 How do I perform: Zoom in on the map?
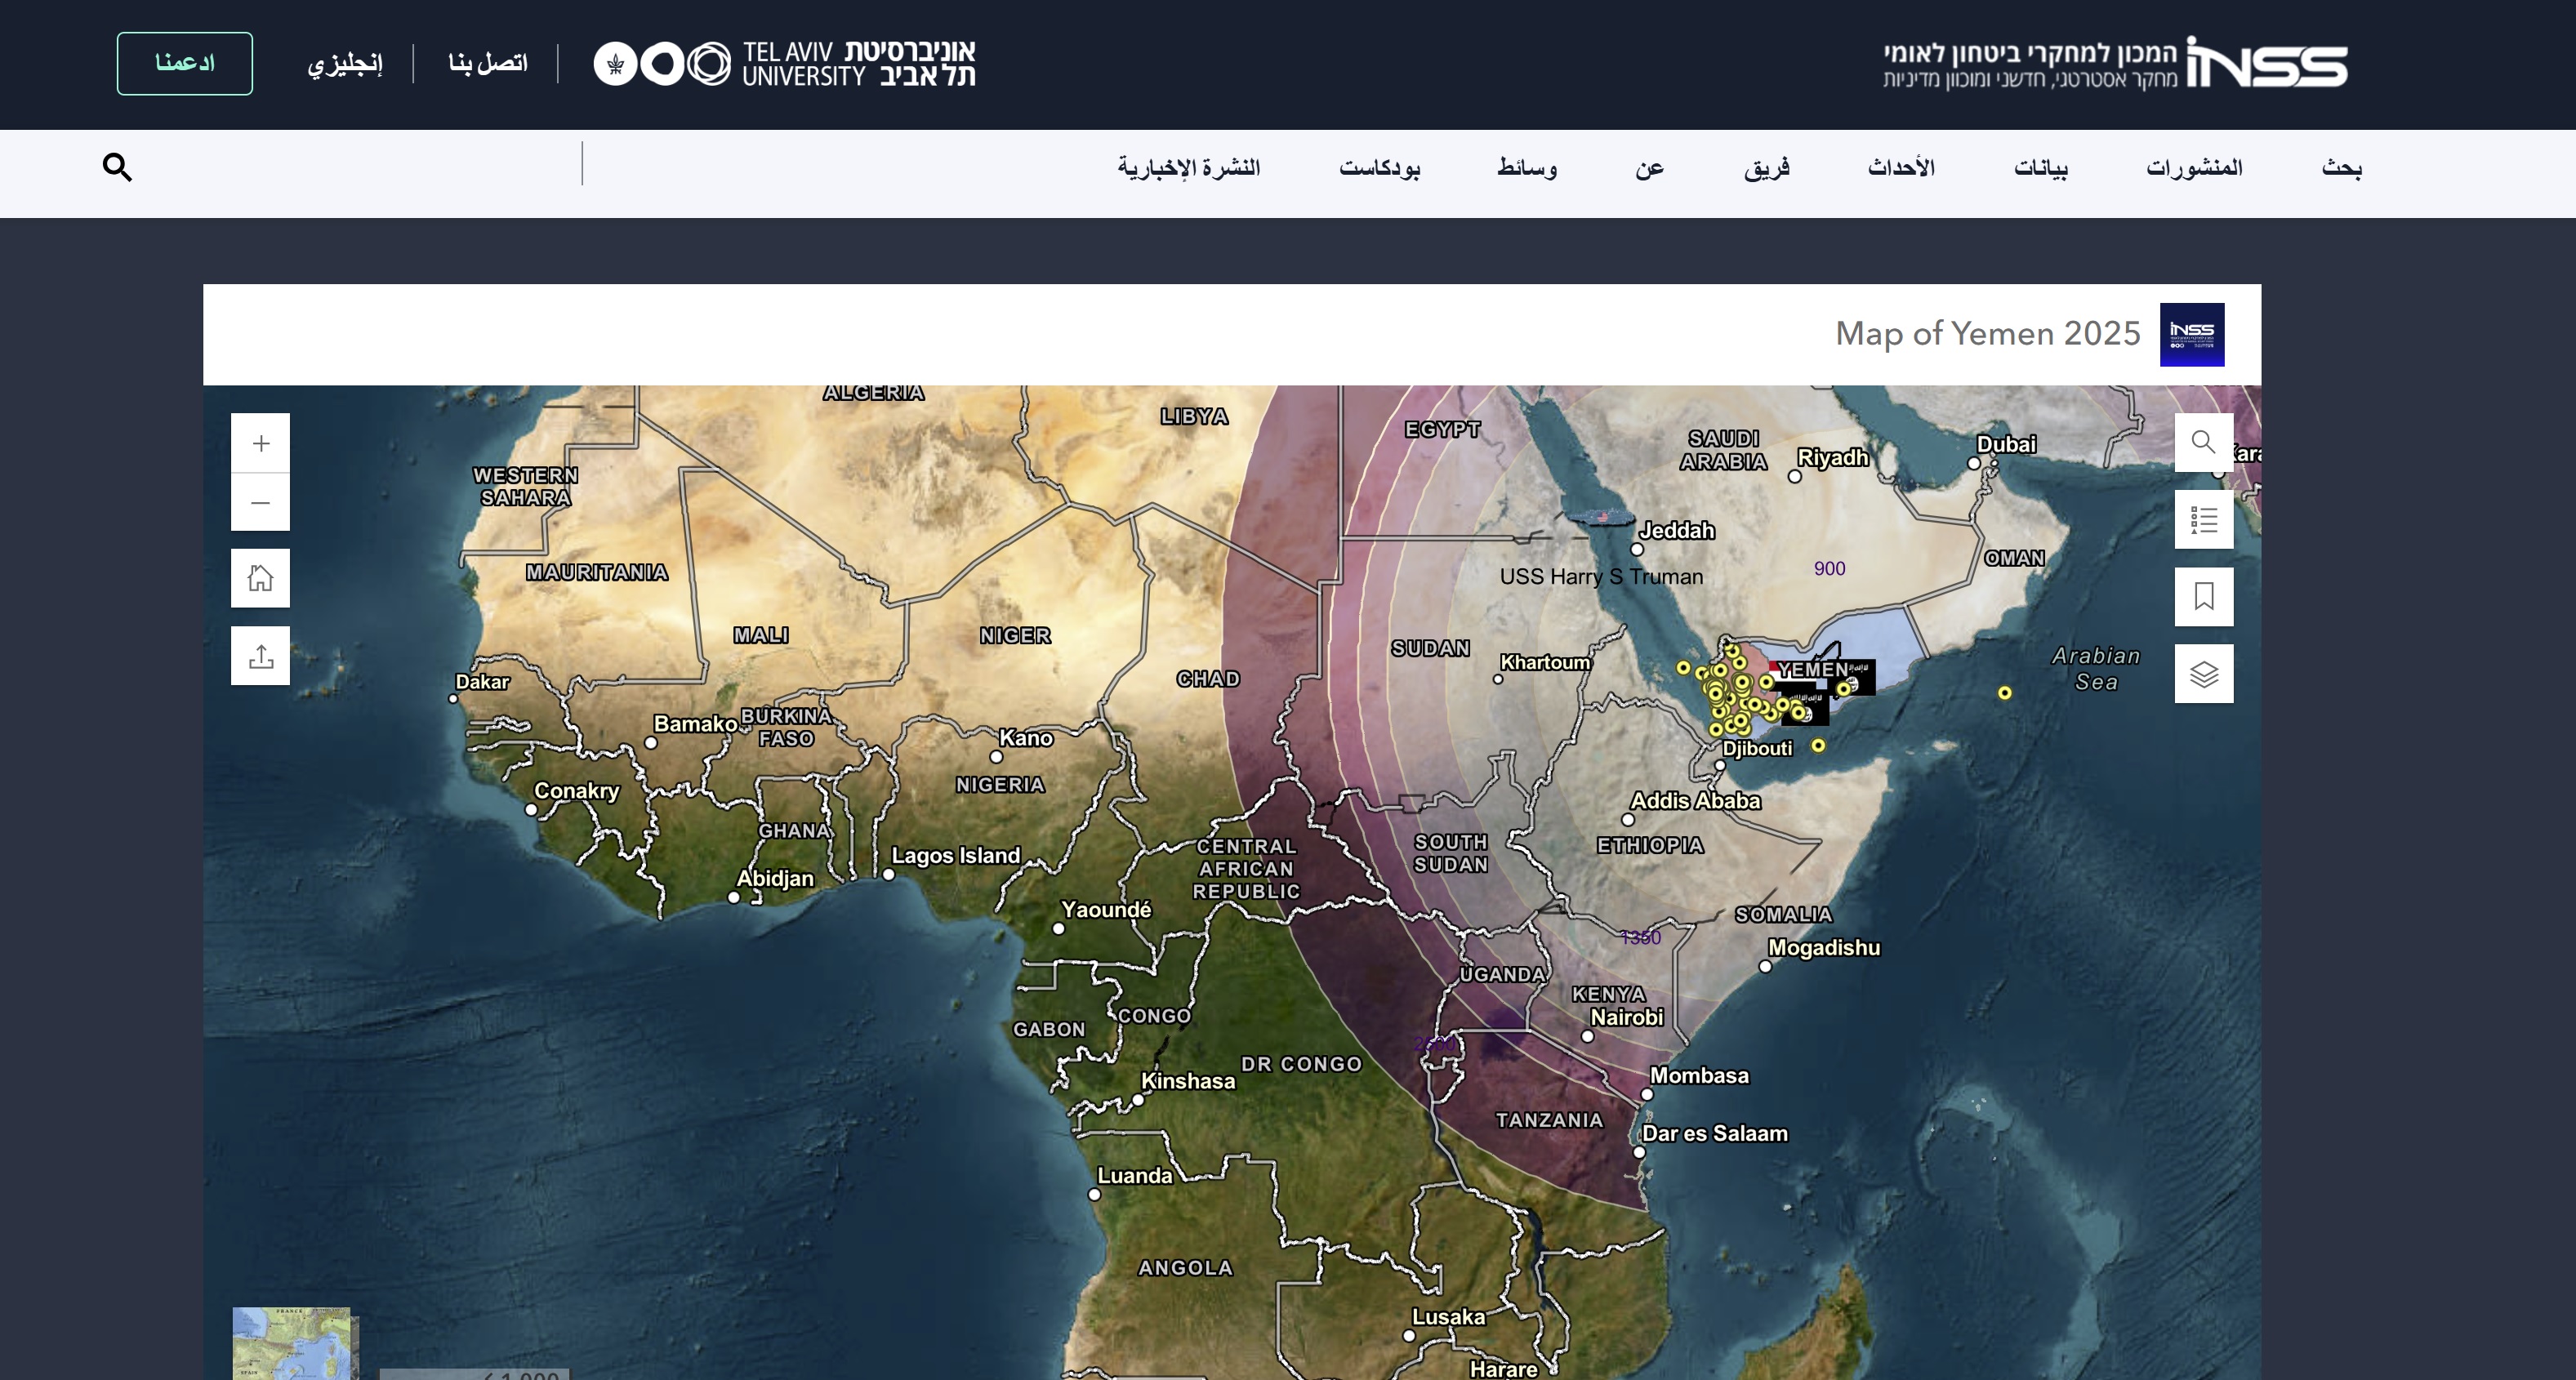(260, 443)
